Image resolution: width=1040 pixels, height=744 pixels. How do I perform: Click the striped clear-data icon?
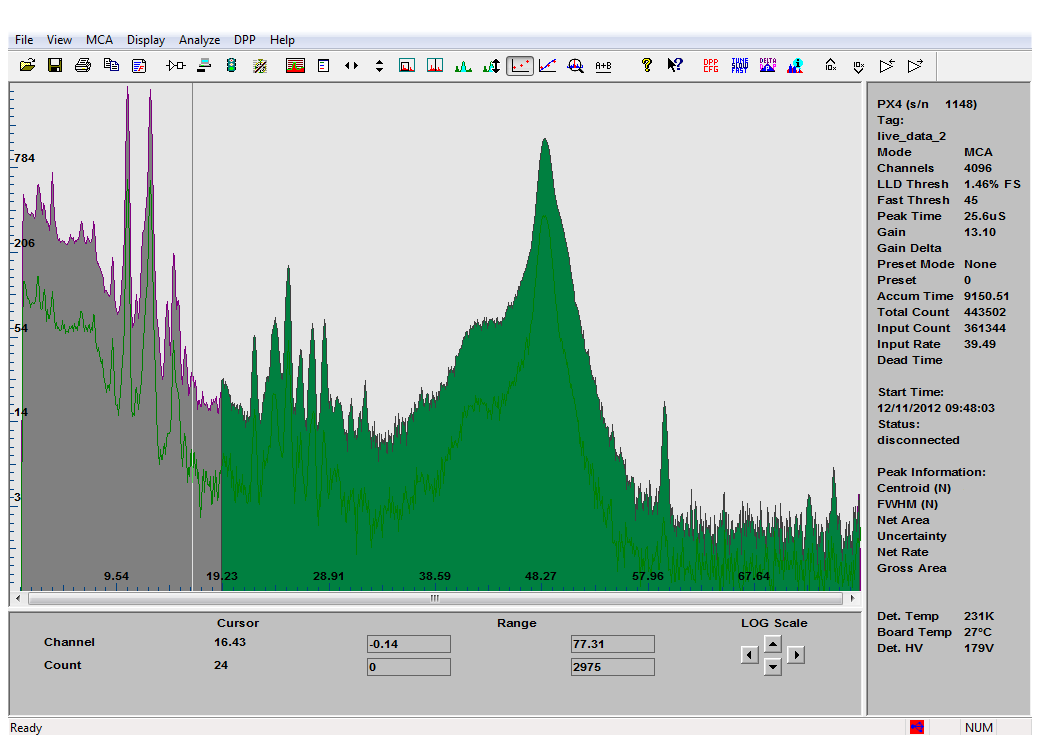tap(260, 66)
